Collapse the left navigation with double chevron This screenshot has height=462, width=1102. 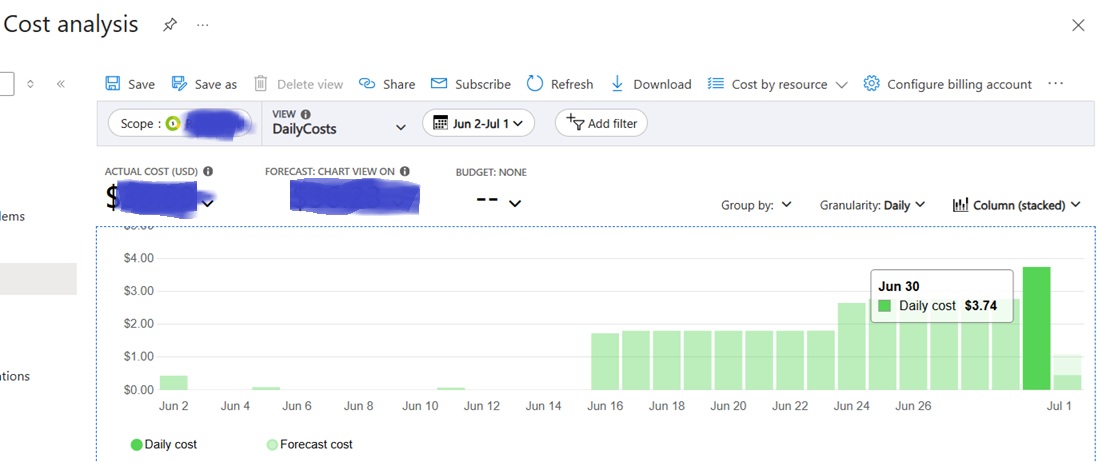pyautogui.click(x=60, y=84)
